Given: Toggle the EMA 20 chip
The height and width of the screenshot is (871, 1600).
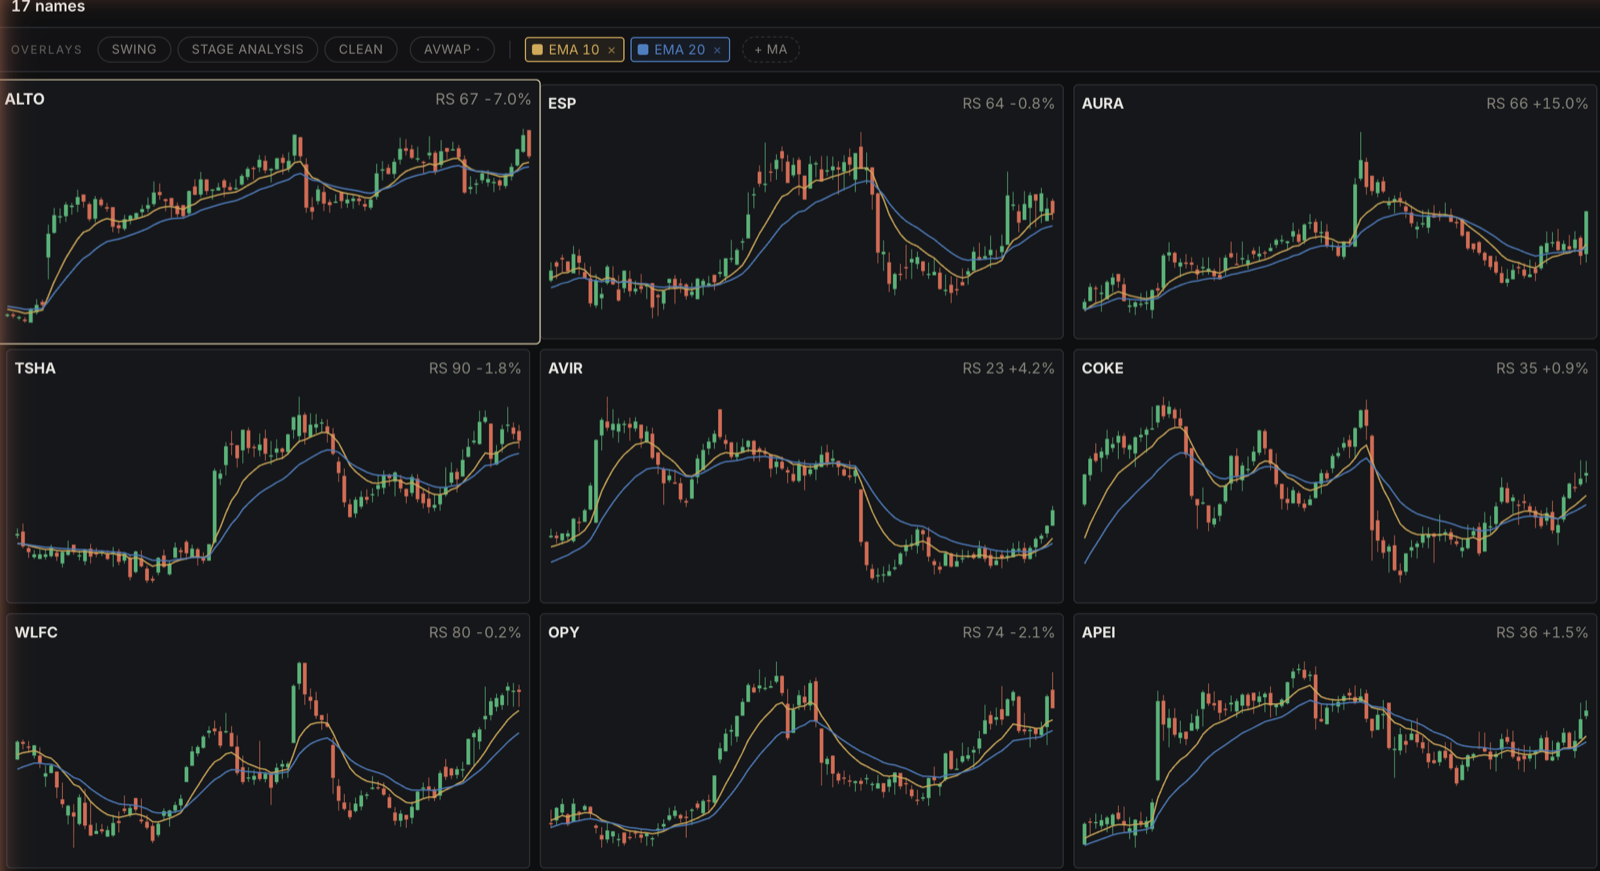Looking at the screenshot, I should coord(680,49).
